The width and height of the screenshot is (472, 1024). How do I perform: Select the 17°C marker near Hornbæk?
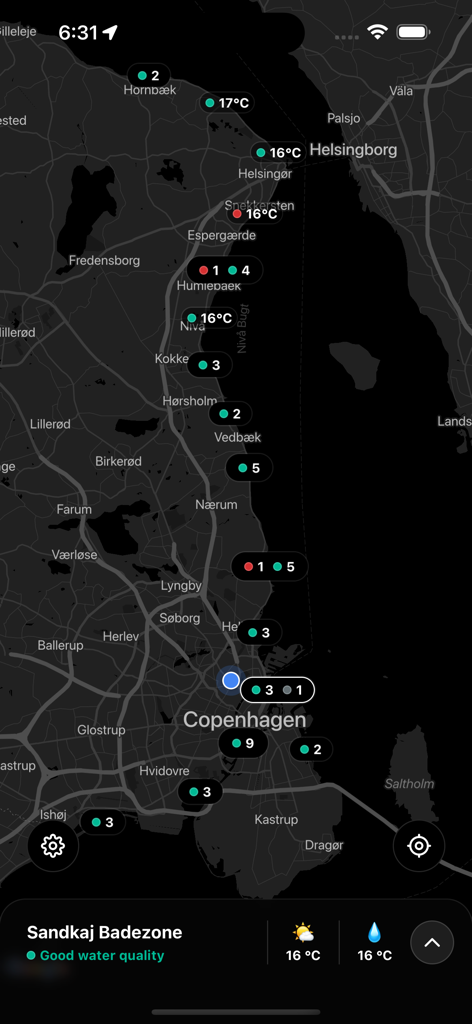(227, 103)
